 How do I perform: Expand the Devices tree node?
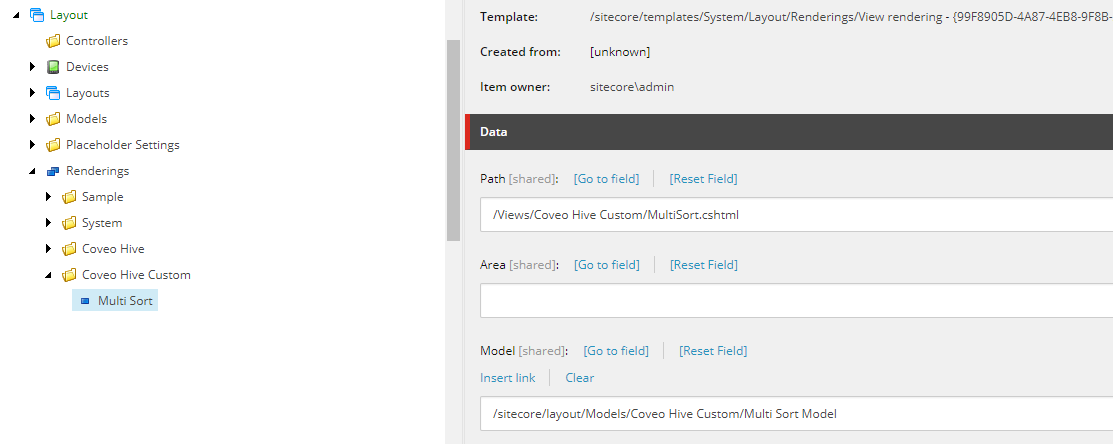click(x=33, y=67)
